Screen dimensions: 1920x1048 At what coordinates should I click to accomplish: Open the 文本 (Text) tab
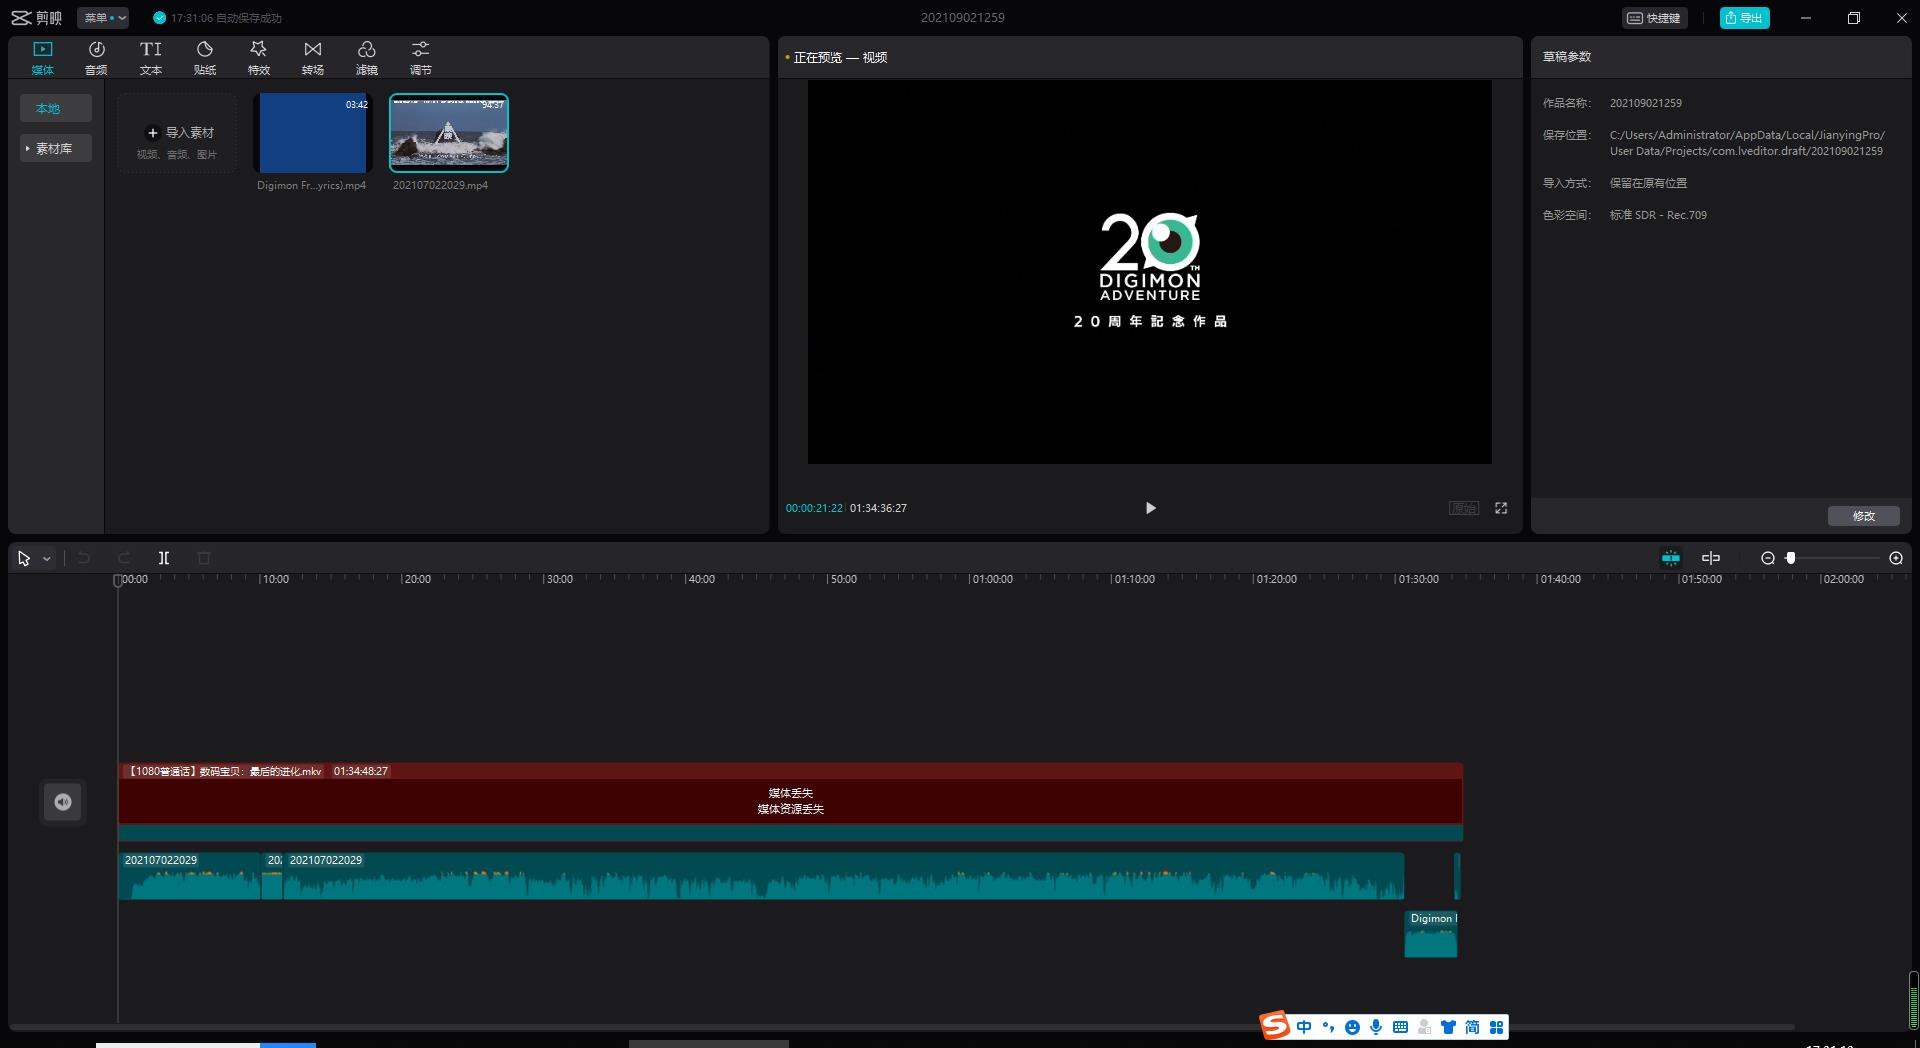click(150, 58)
